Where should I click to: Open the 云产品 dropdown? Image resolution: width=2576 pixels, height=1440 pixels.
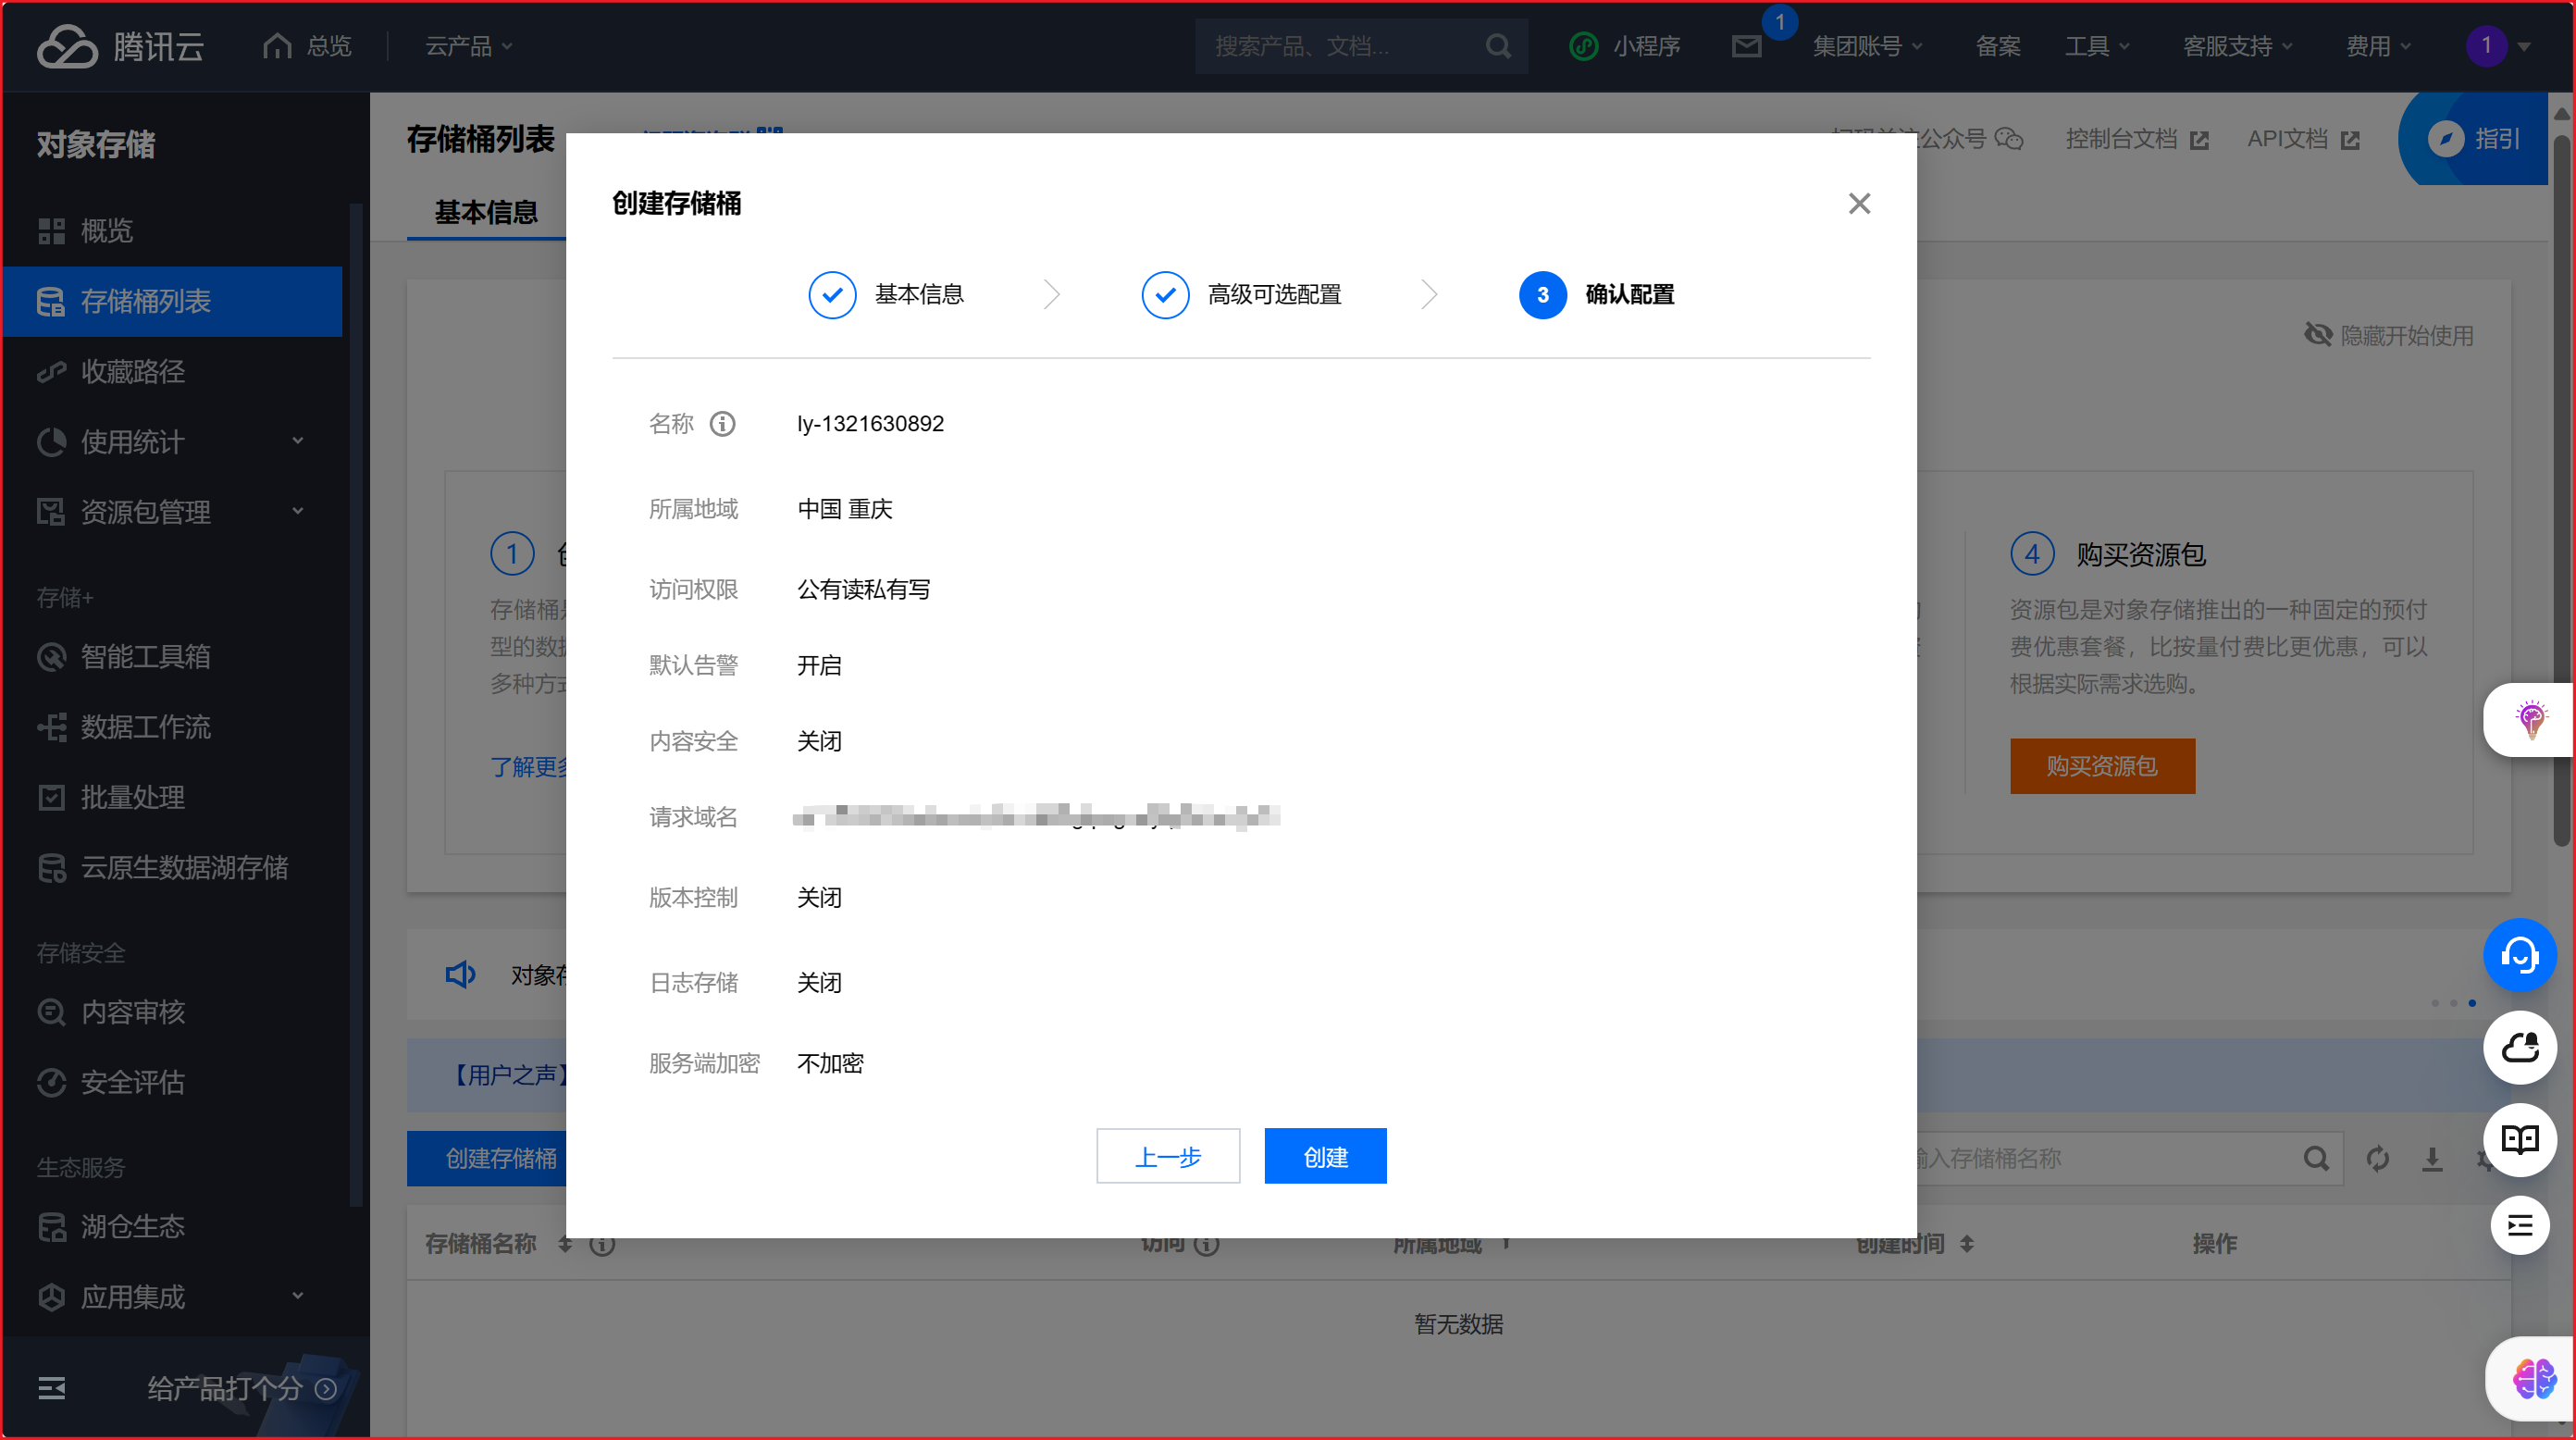click(468, 46)
